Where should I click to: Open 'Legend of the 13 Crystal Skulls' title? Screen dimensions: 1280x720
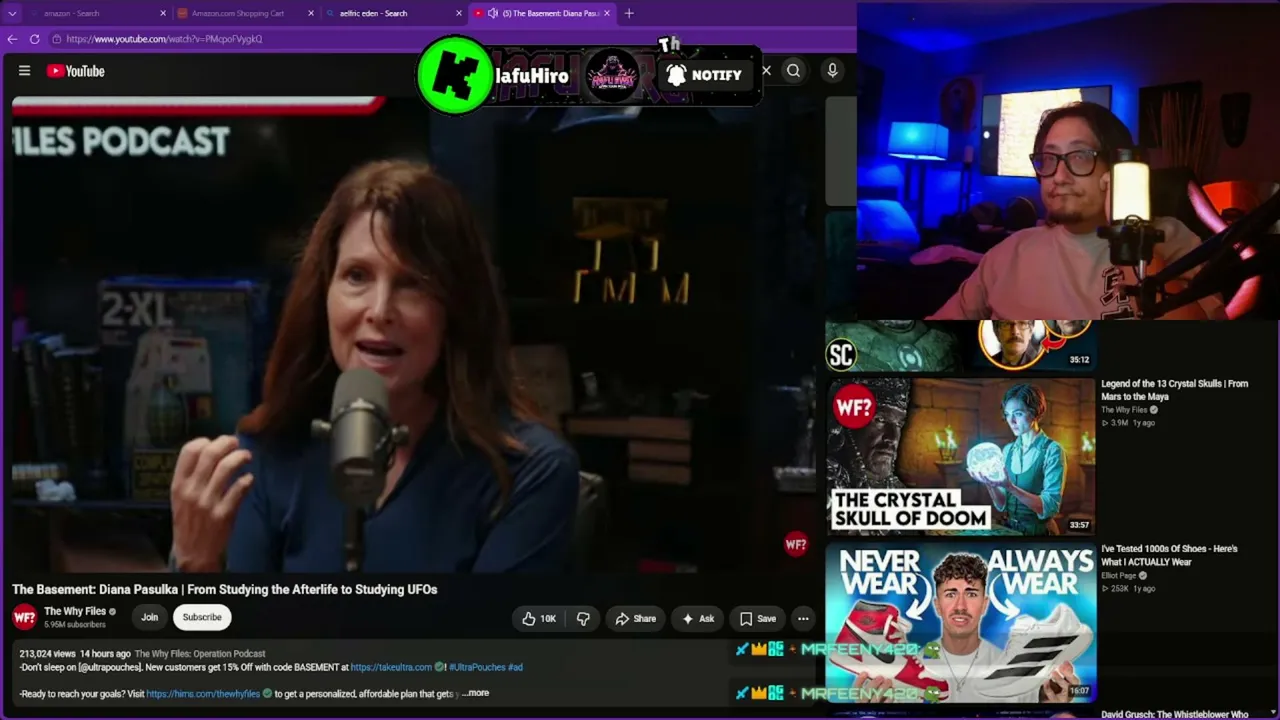pyautogui.click(x=1174, y=390)
